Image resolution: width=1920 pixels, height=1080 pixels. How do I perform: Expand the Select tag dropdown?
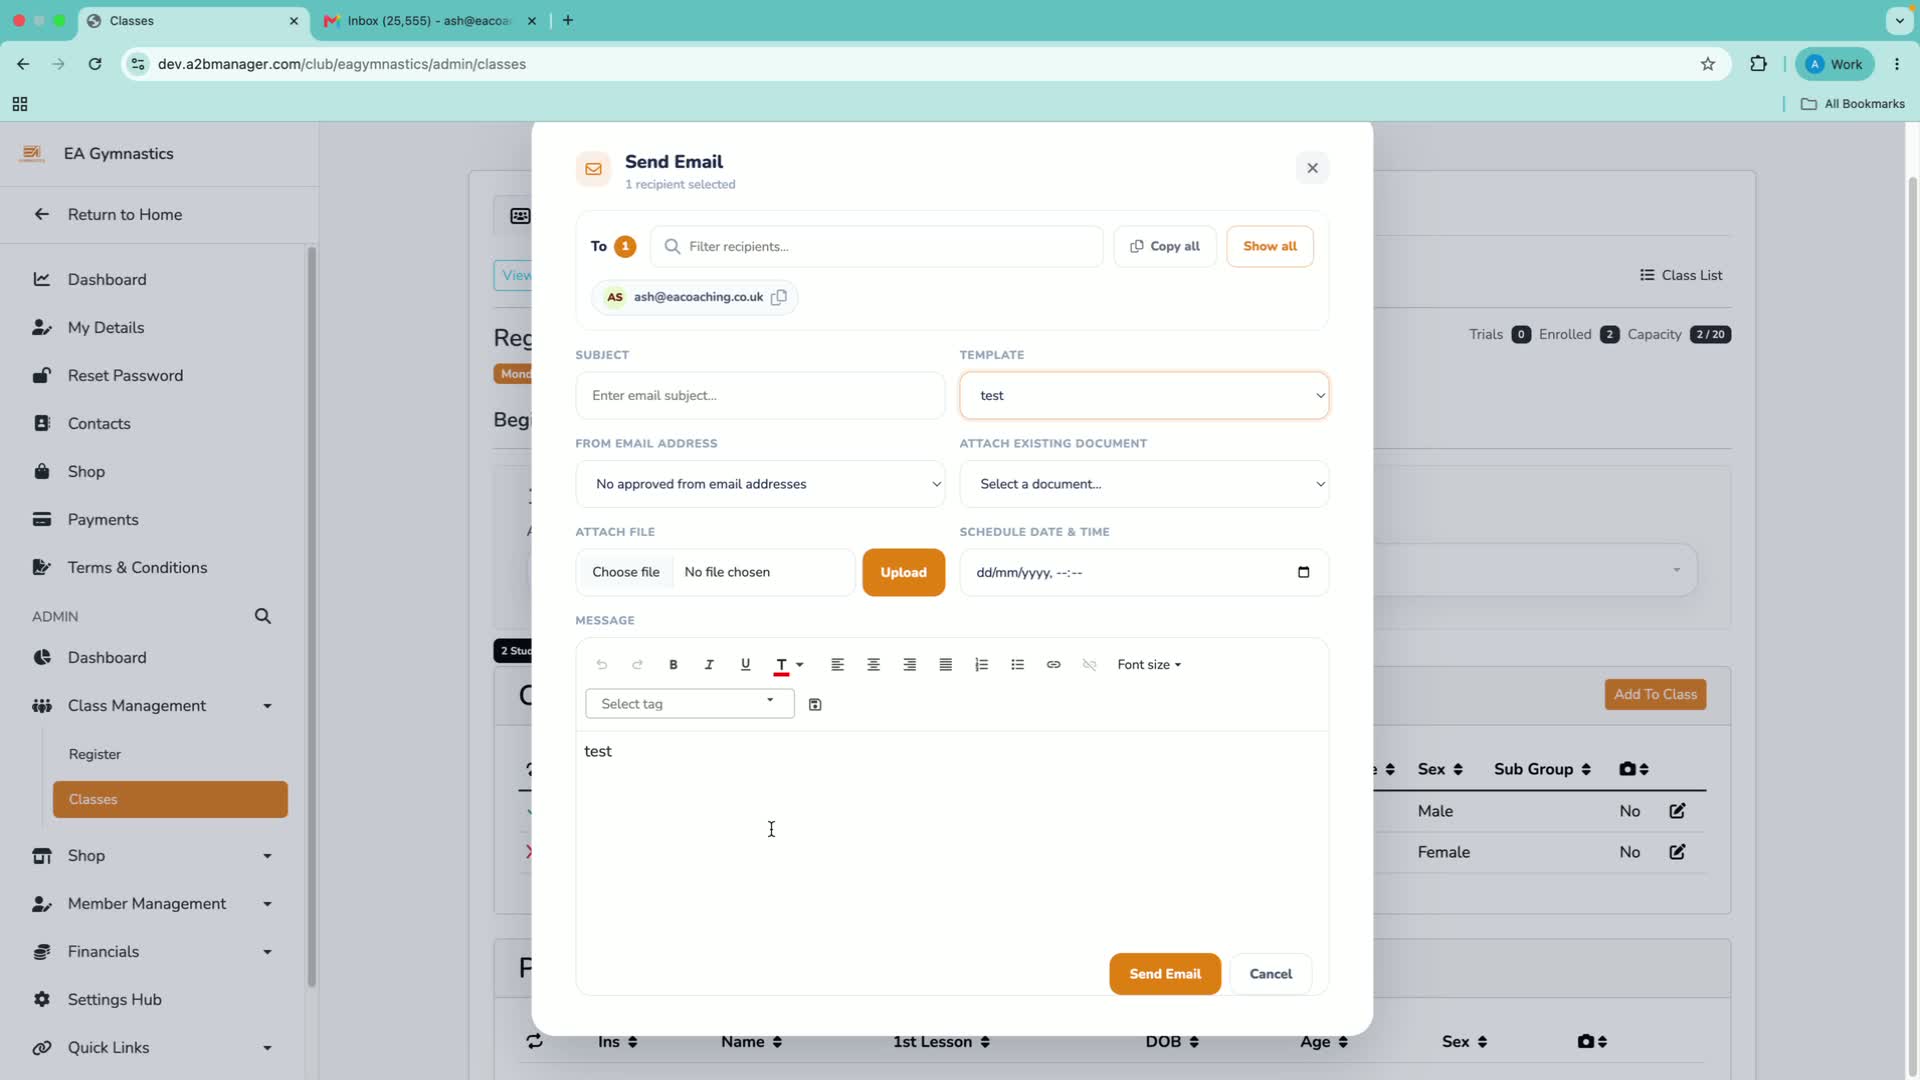tap(689, 704)
